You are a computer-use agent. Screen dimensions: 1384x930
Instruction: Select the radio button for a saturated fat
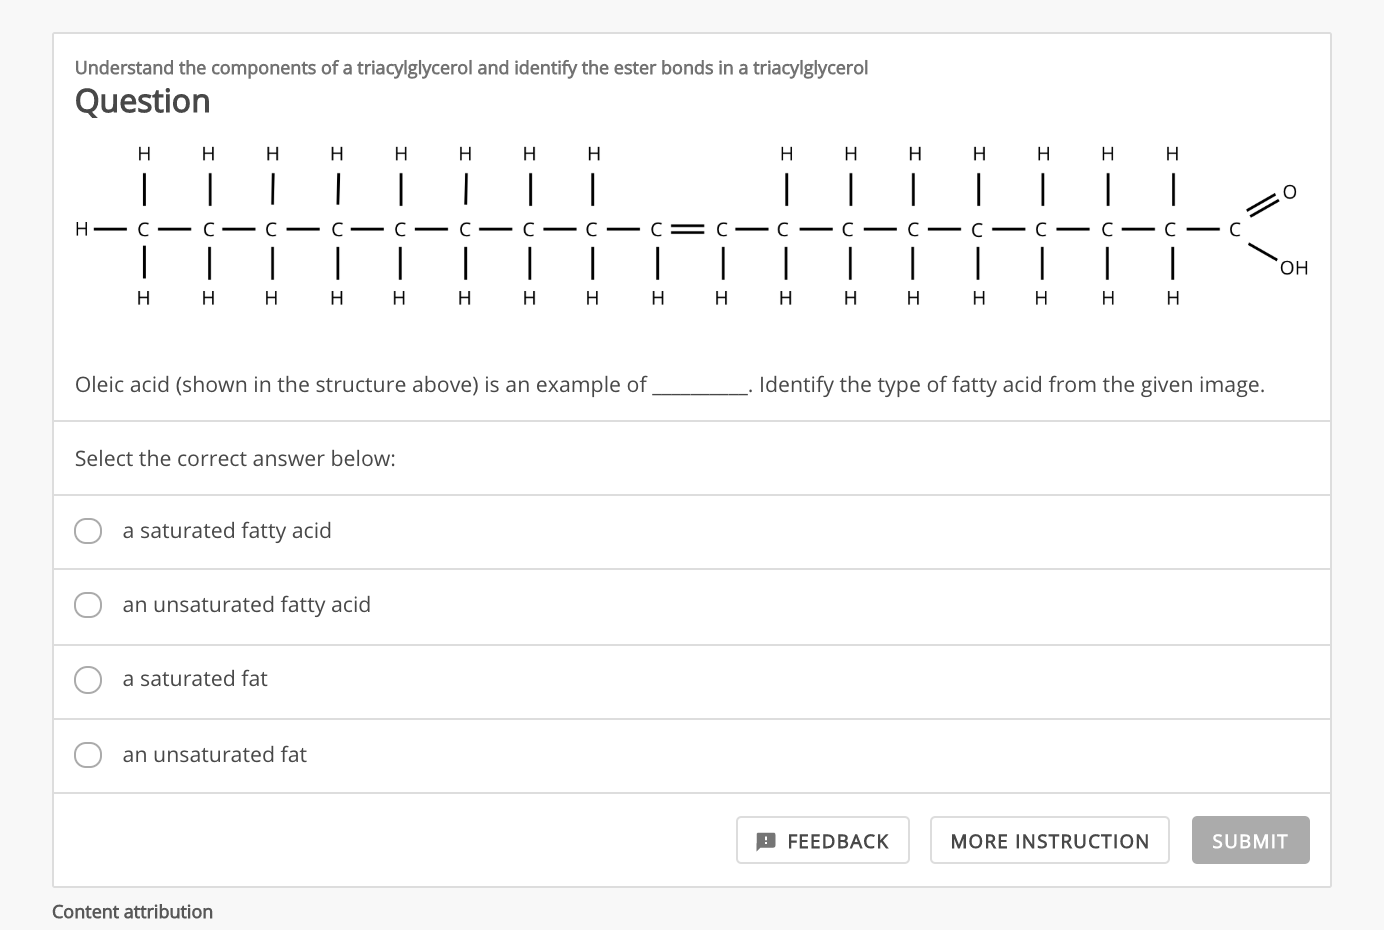(x=88, y=679)
